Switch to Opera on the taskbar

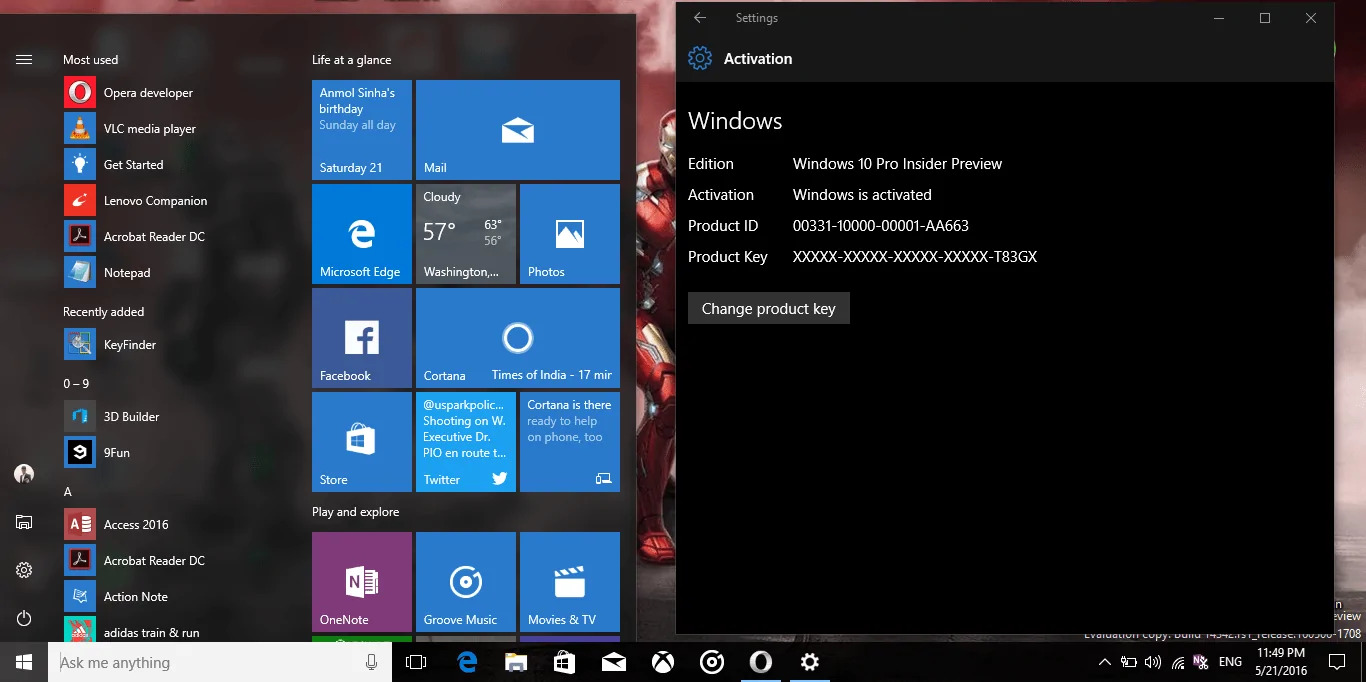click(x=761, y=662)
